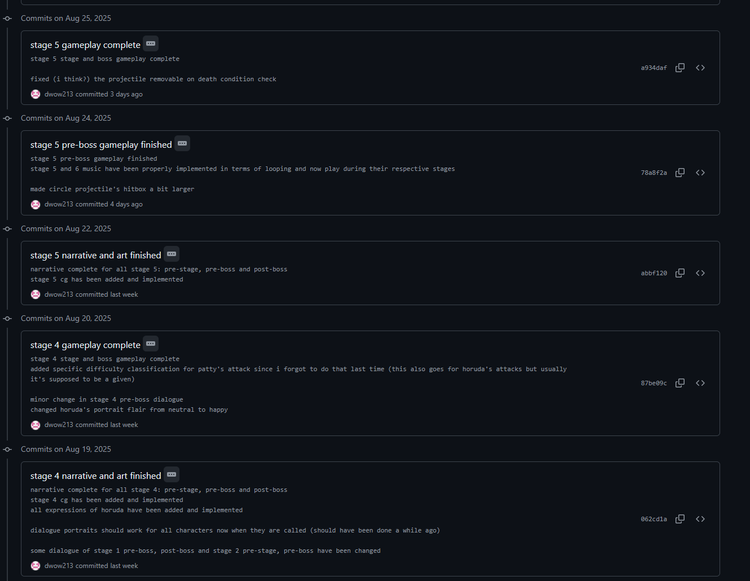This screenshot has height=581, width=750.
Task: Copy full SHA for commit 78a8f2a
Action: click(680, 173)
